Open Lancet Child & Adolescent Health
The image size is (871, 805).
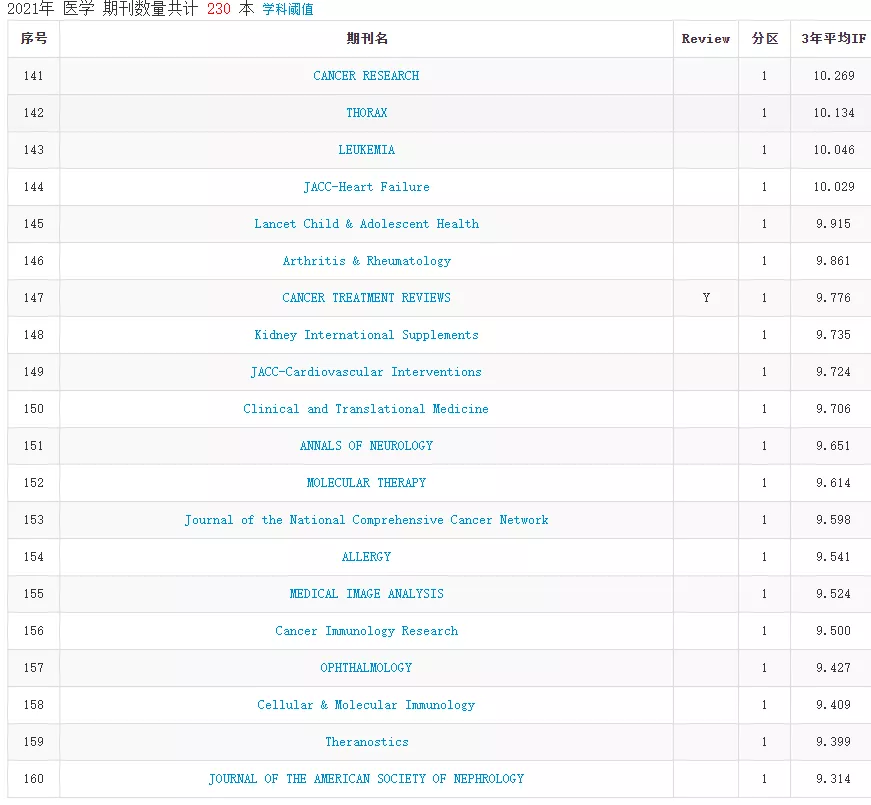pyautogui.click(x=366, y=224)
